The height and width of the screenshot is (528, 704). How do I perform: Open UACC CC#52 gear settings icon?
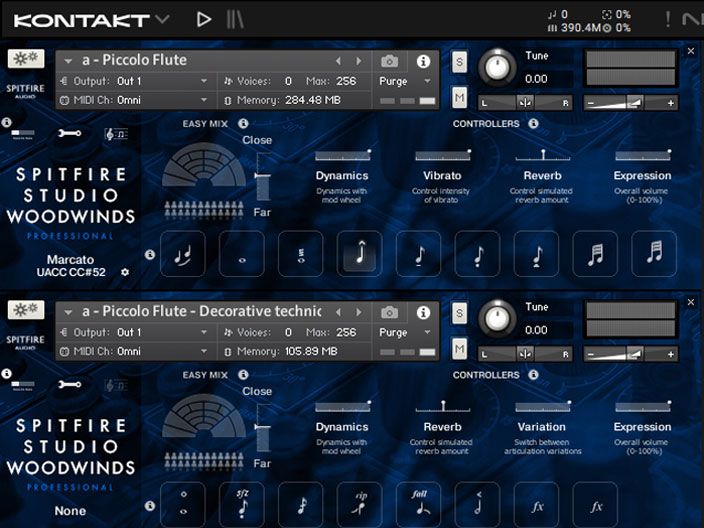point(125,273)
